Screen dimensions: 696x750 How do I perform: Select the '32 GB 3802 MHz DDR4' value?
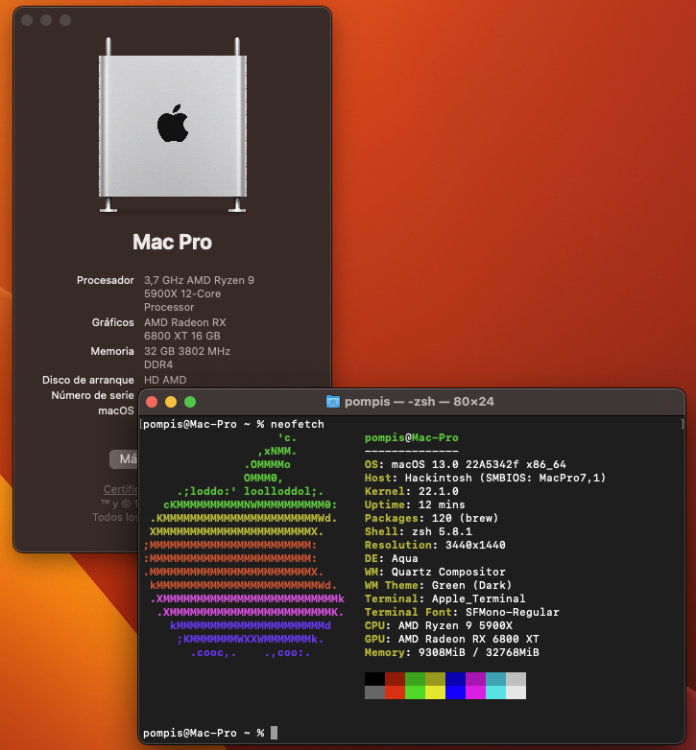[x=187, y=358]
